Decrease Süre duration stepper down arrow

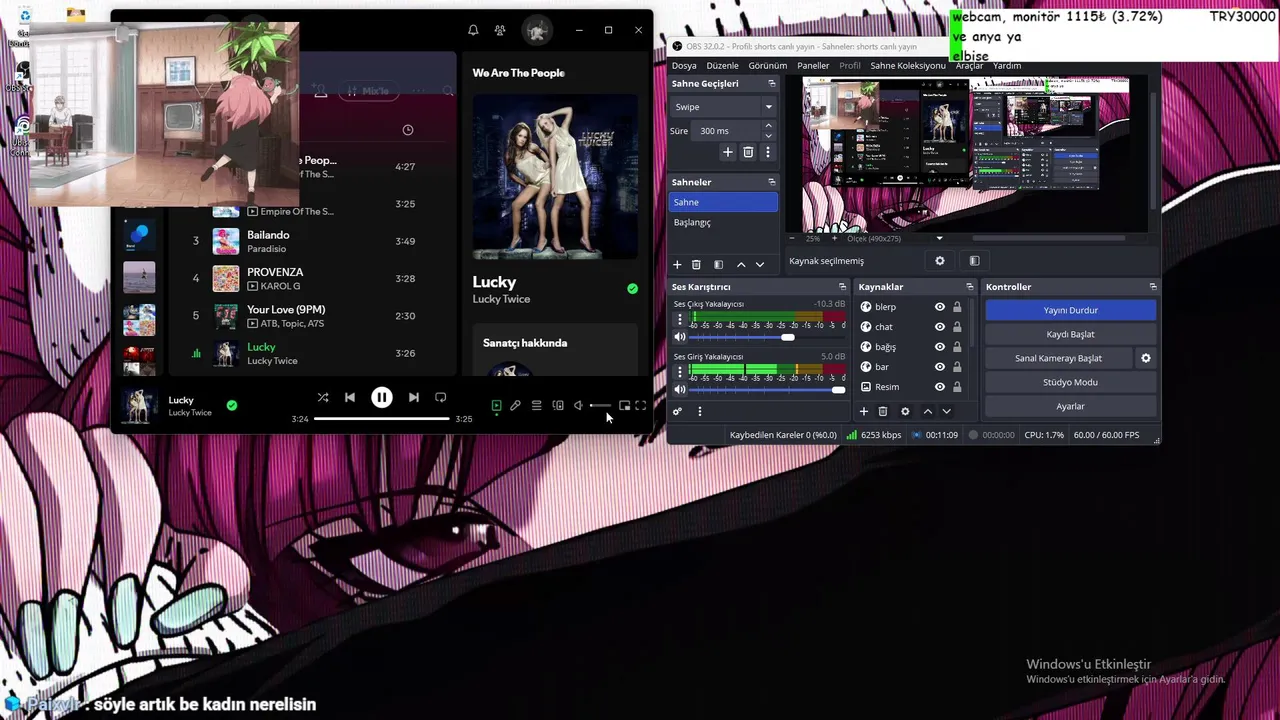coord(768,136)
